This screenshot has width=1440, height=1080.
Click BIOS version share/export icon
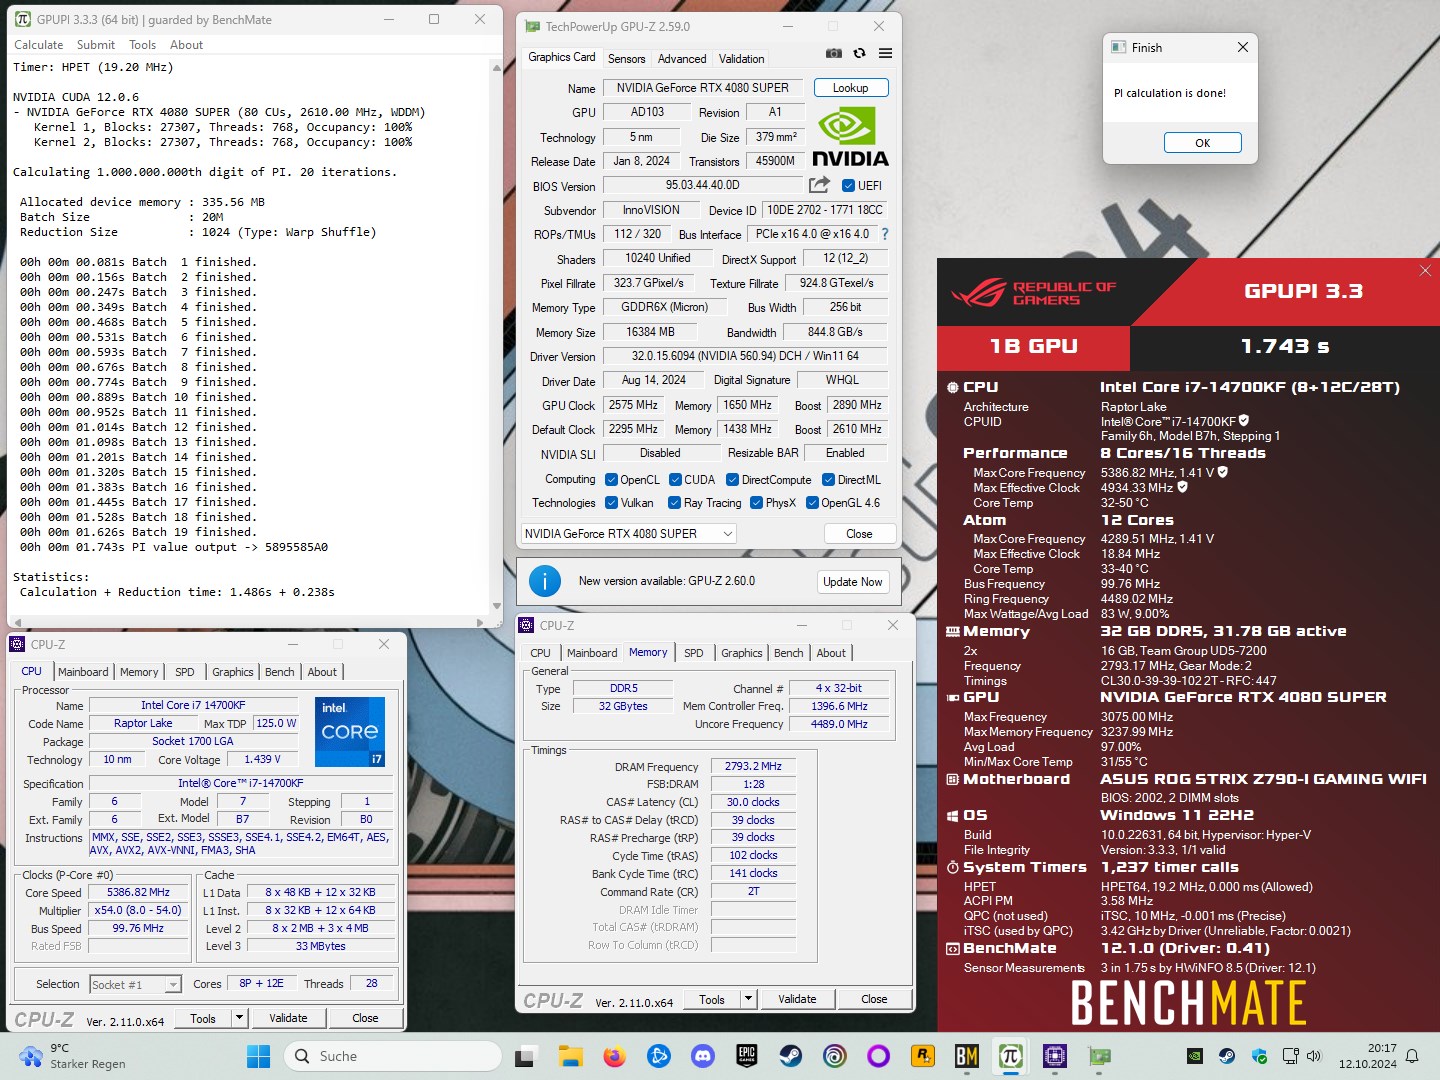819,185
